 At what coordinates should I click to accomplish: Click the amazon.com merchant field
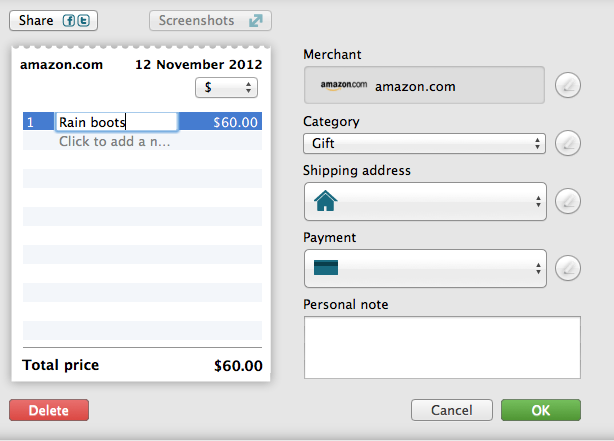click(x=424, y=85)
